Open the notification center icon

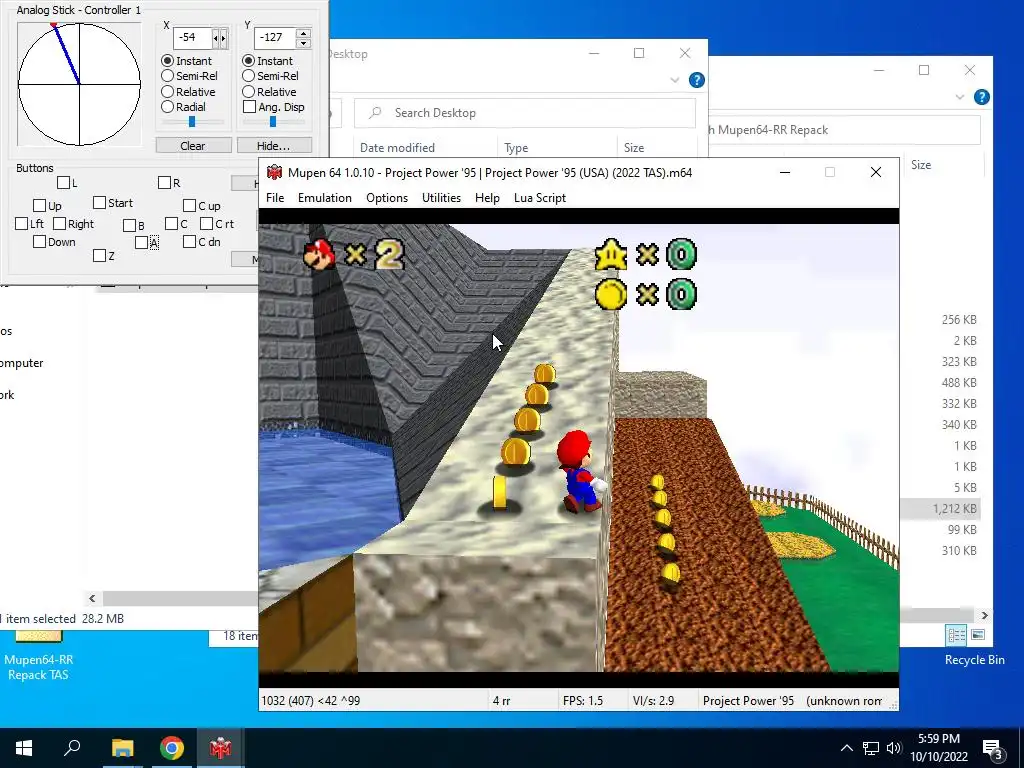click(993, 749)
